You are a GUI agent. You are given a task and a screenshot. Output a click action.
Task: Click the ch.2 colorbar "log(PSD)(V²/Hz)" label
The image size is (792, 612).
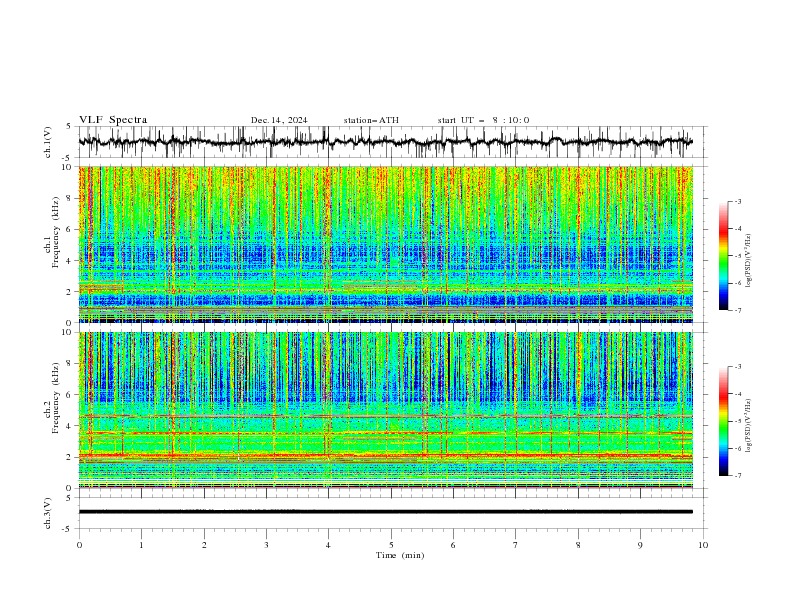[x=749, y=426]
